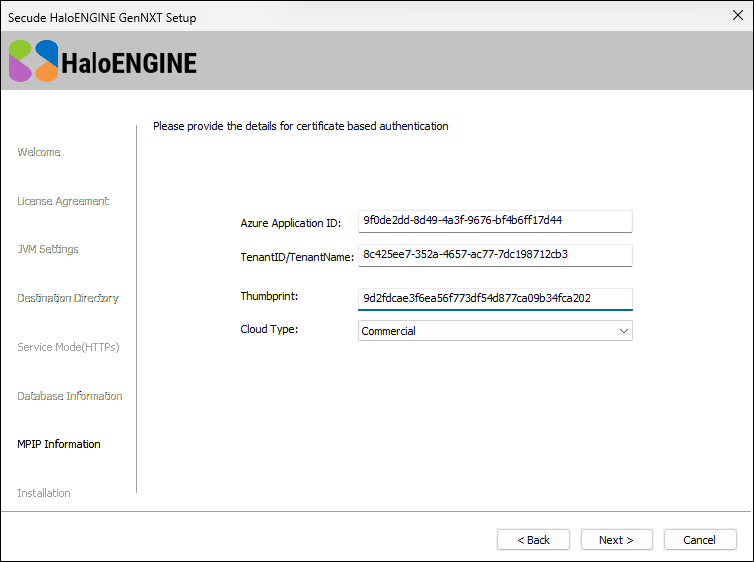Select Service Mode(HTTPs) step in sidebar

click(68, 347)
